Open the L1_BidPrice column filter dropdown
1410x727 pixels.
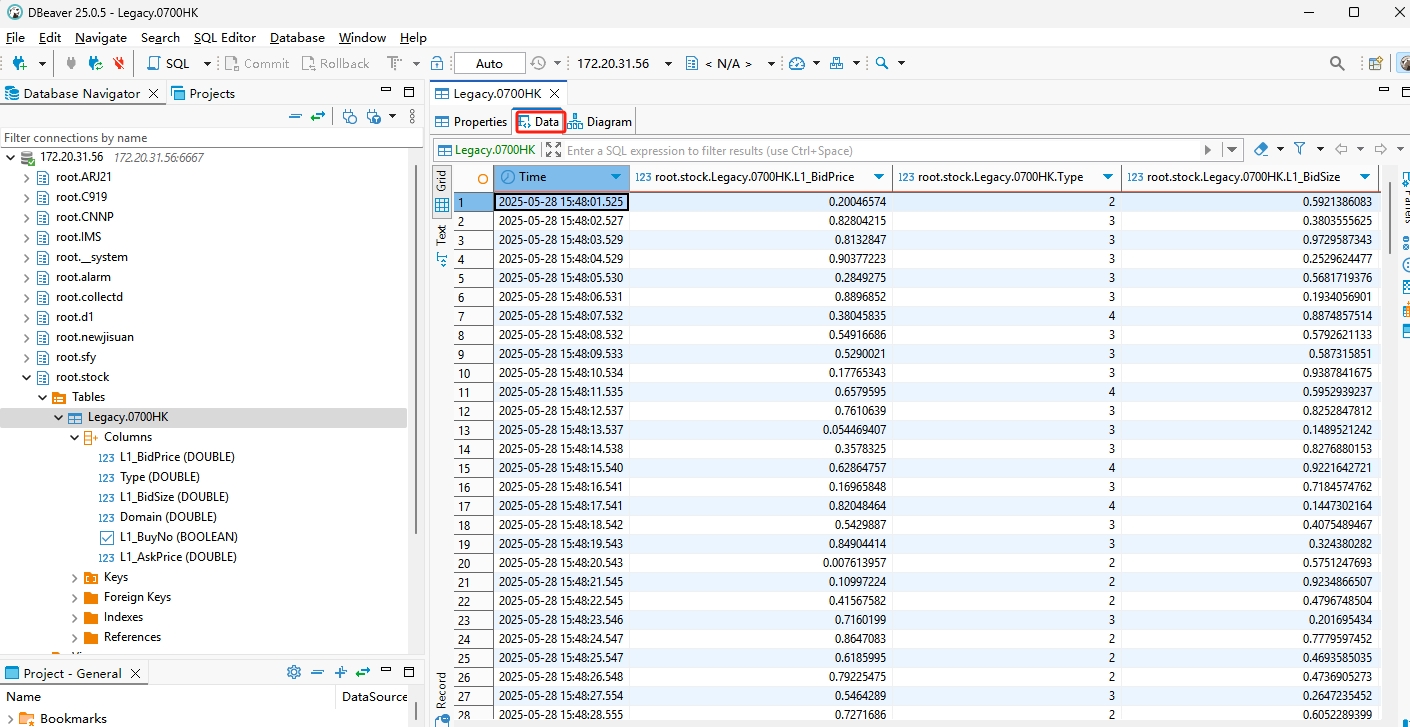[x=878, y=177]
